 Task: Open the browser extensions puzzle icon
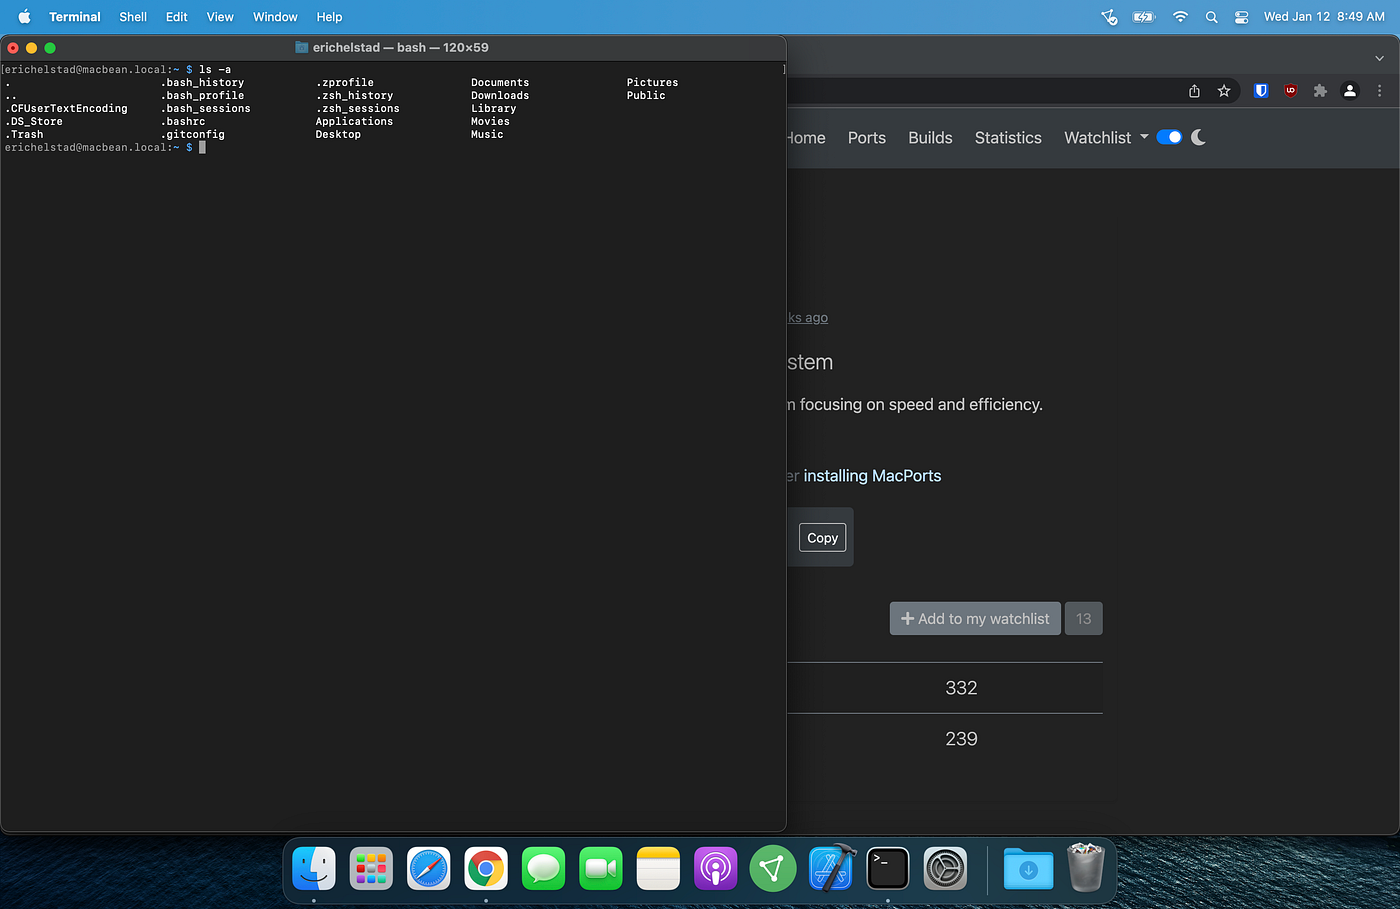[1320, 91]
